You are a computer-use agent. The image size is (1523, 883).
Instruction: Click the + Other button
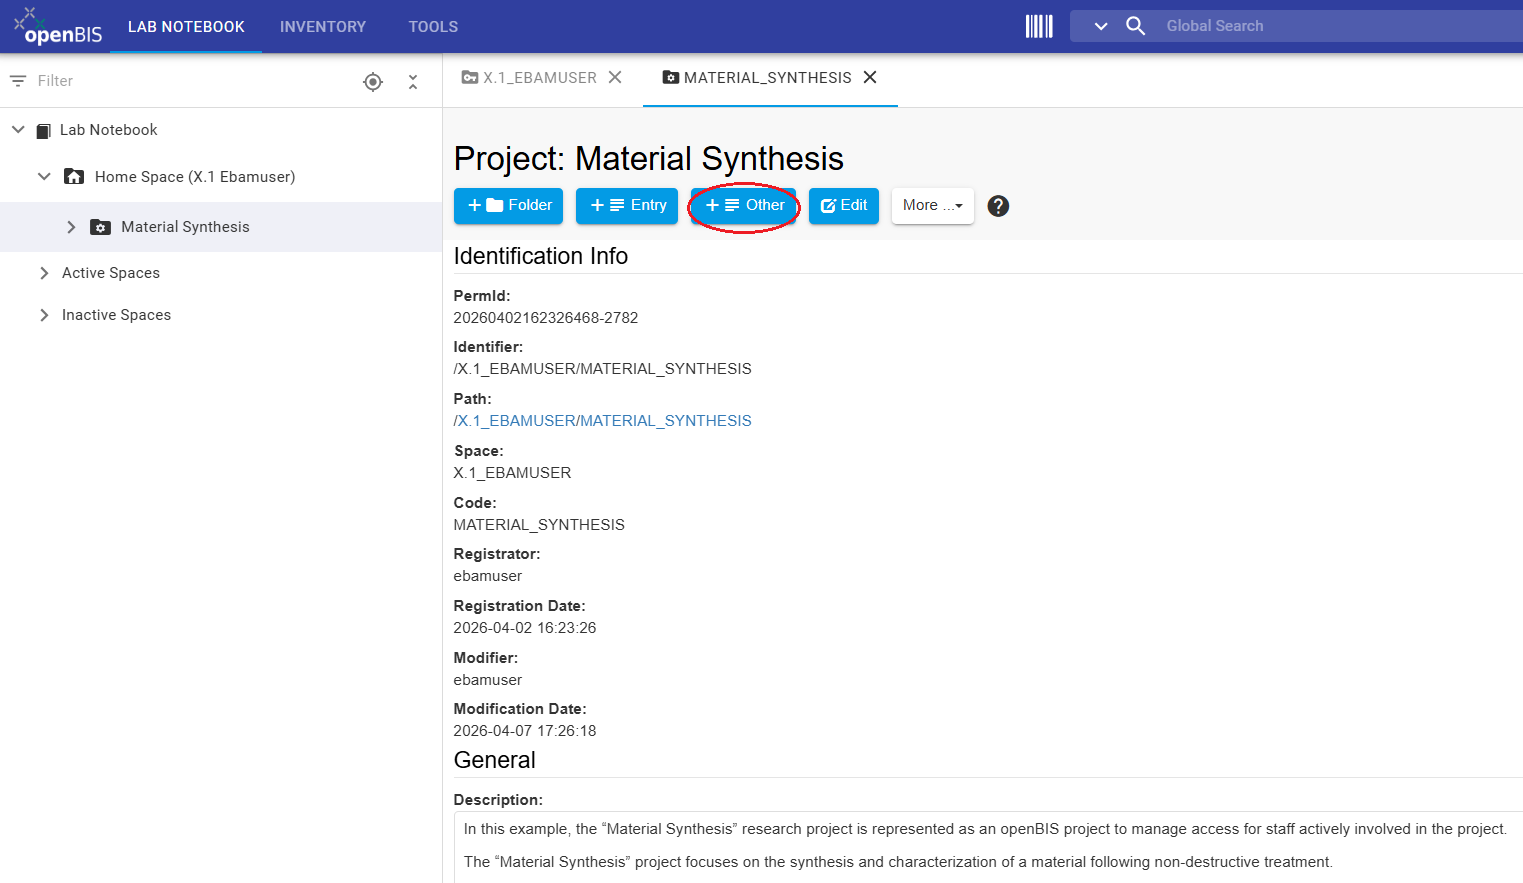744,206
